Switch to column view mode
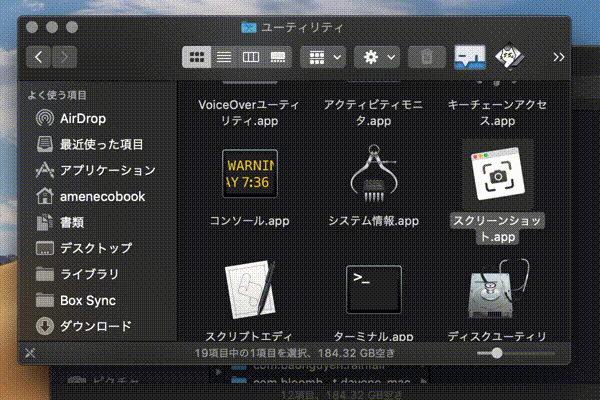 (251, 57)
